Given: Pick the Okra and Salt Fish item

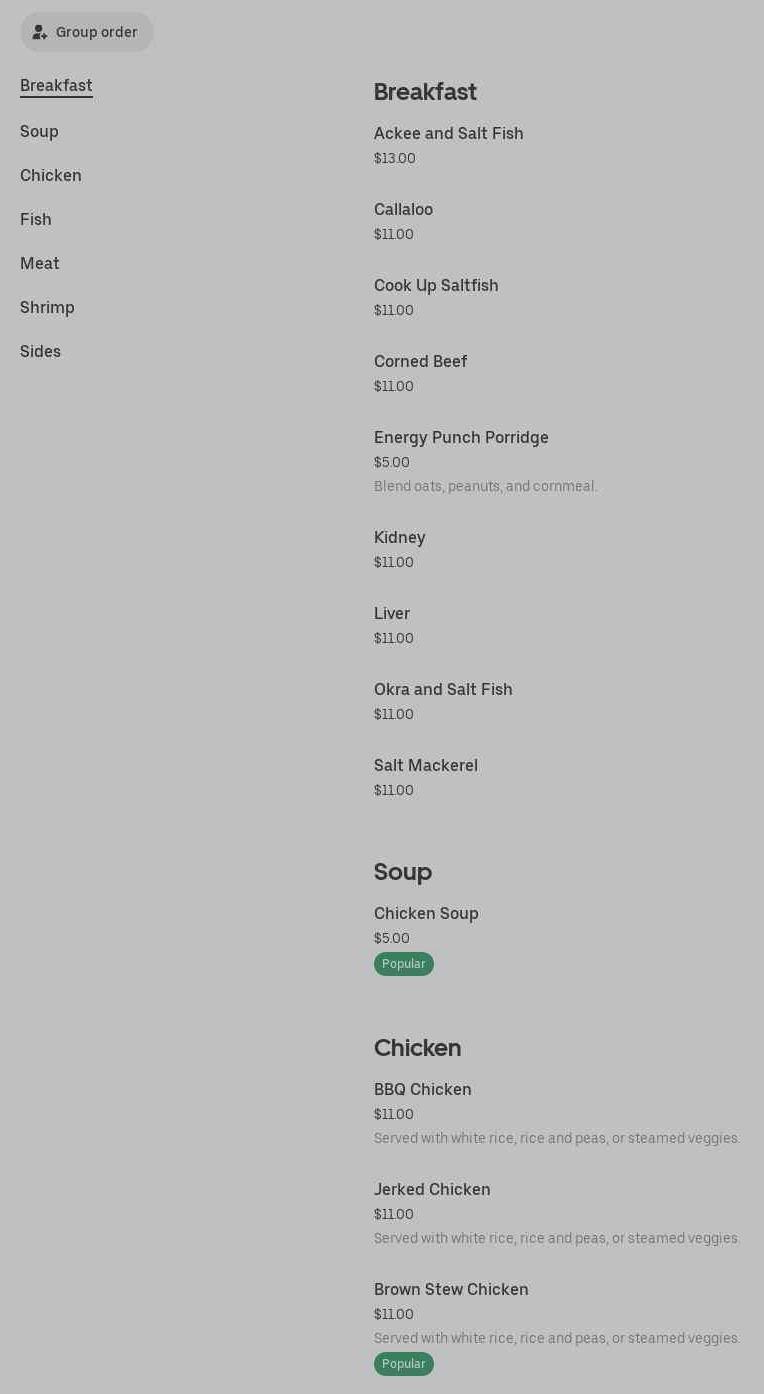Looking at the screenshot, I should tap(443, 690).
